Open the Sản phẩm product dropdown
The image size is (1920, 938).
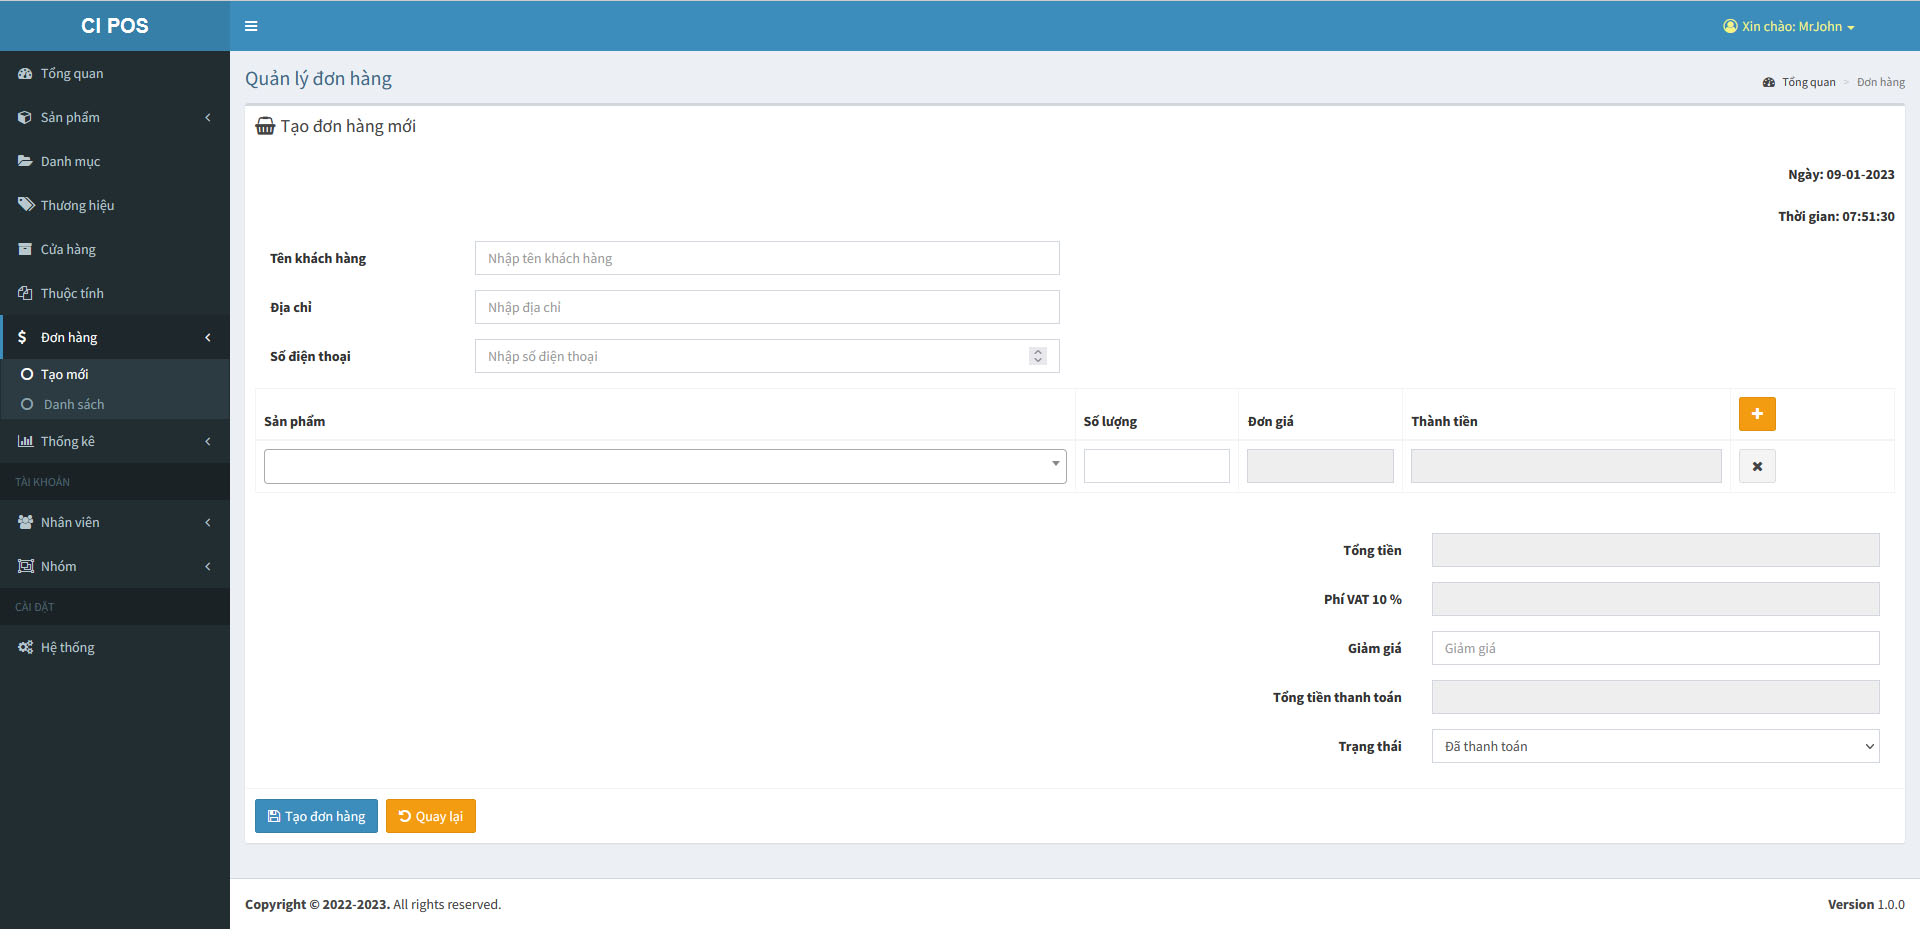point(664,465)
